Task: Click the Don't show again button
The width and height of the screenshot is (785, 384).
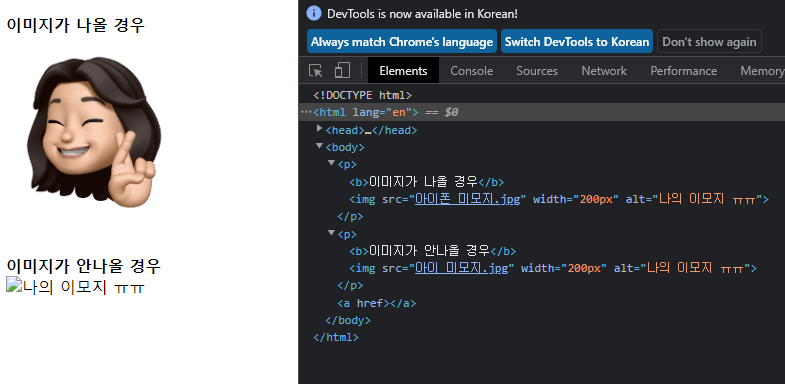Action: pyautogui.click(x=709, y=42)
